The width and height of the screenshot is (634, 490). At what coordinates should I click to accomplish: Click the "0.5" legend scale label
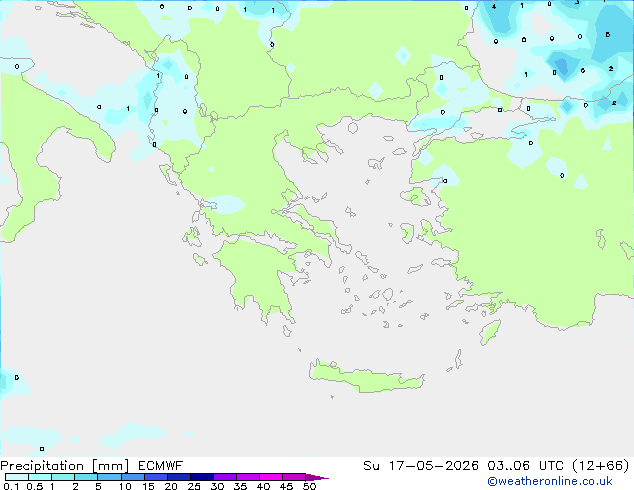(35, 486)
